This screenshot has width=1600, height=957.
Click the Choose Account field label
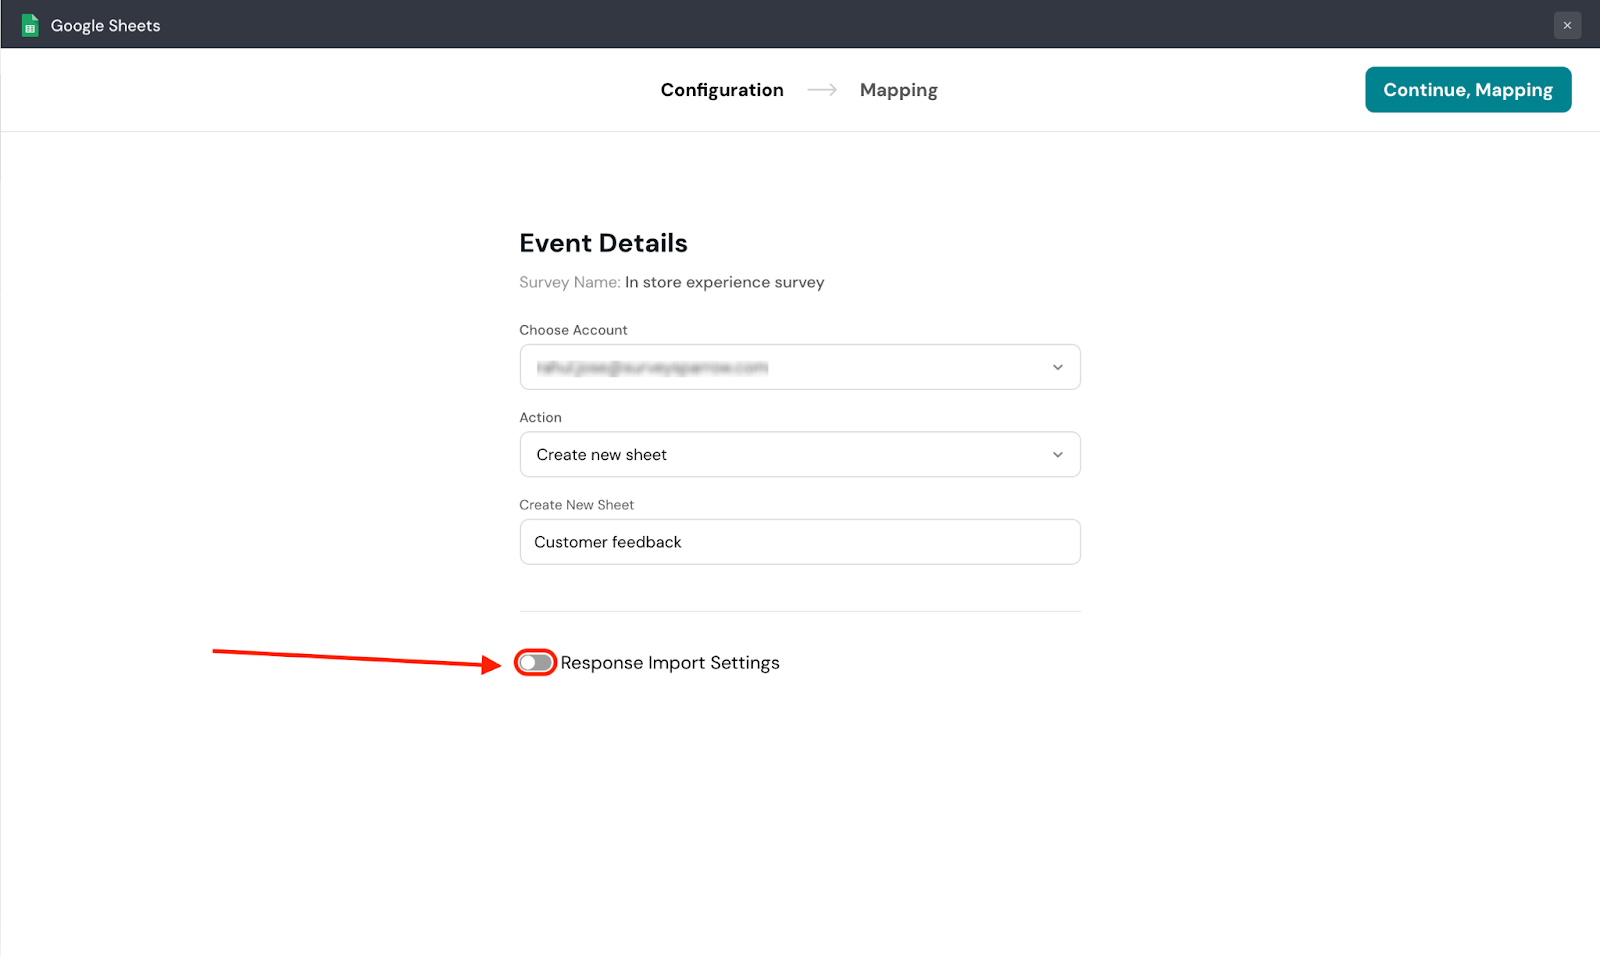[573, 330]
